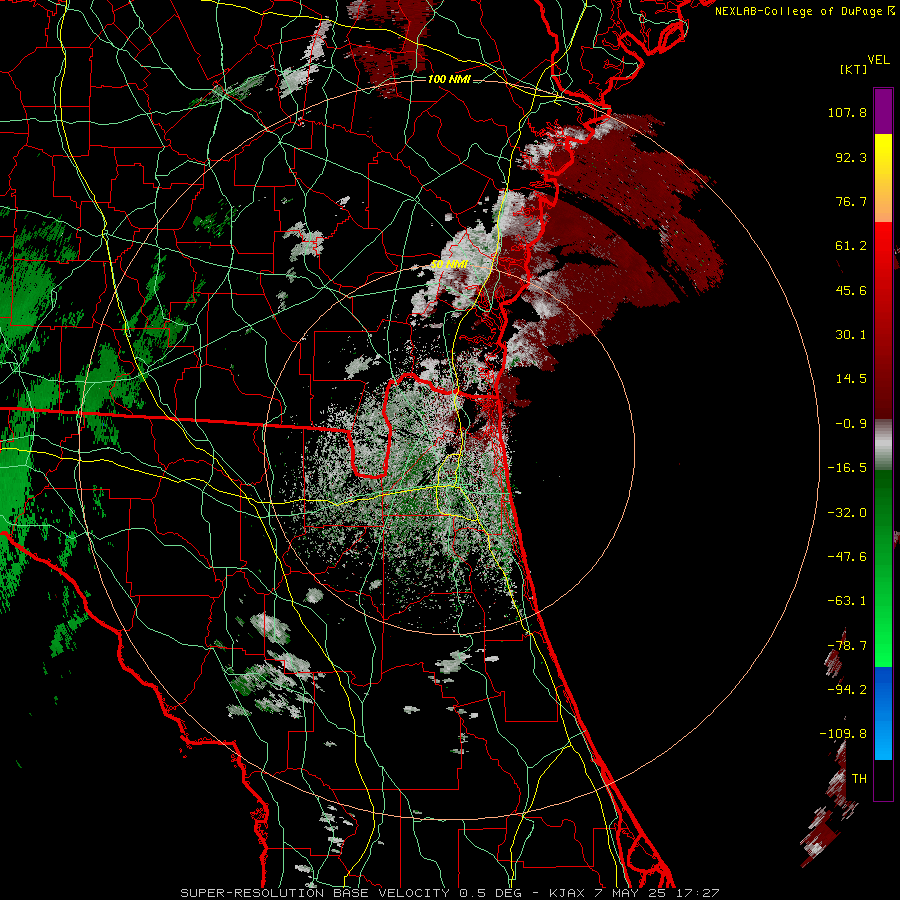Click the 45.6 velocity scale value

(x=851, y=290)
